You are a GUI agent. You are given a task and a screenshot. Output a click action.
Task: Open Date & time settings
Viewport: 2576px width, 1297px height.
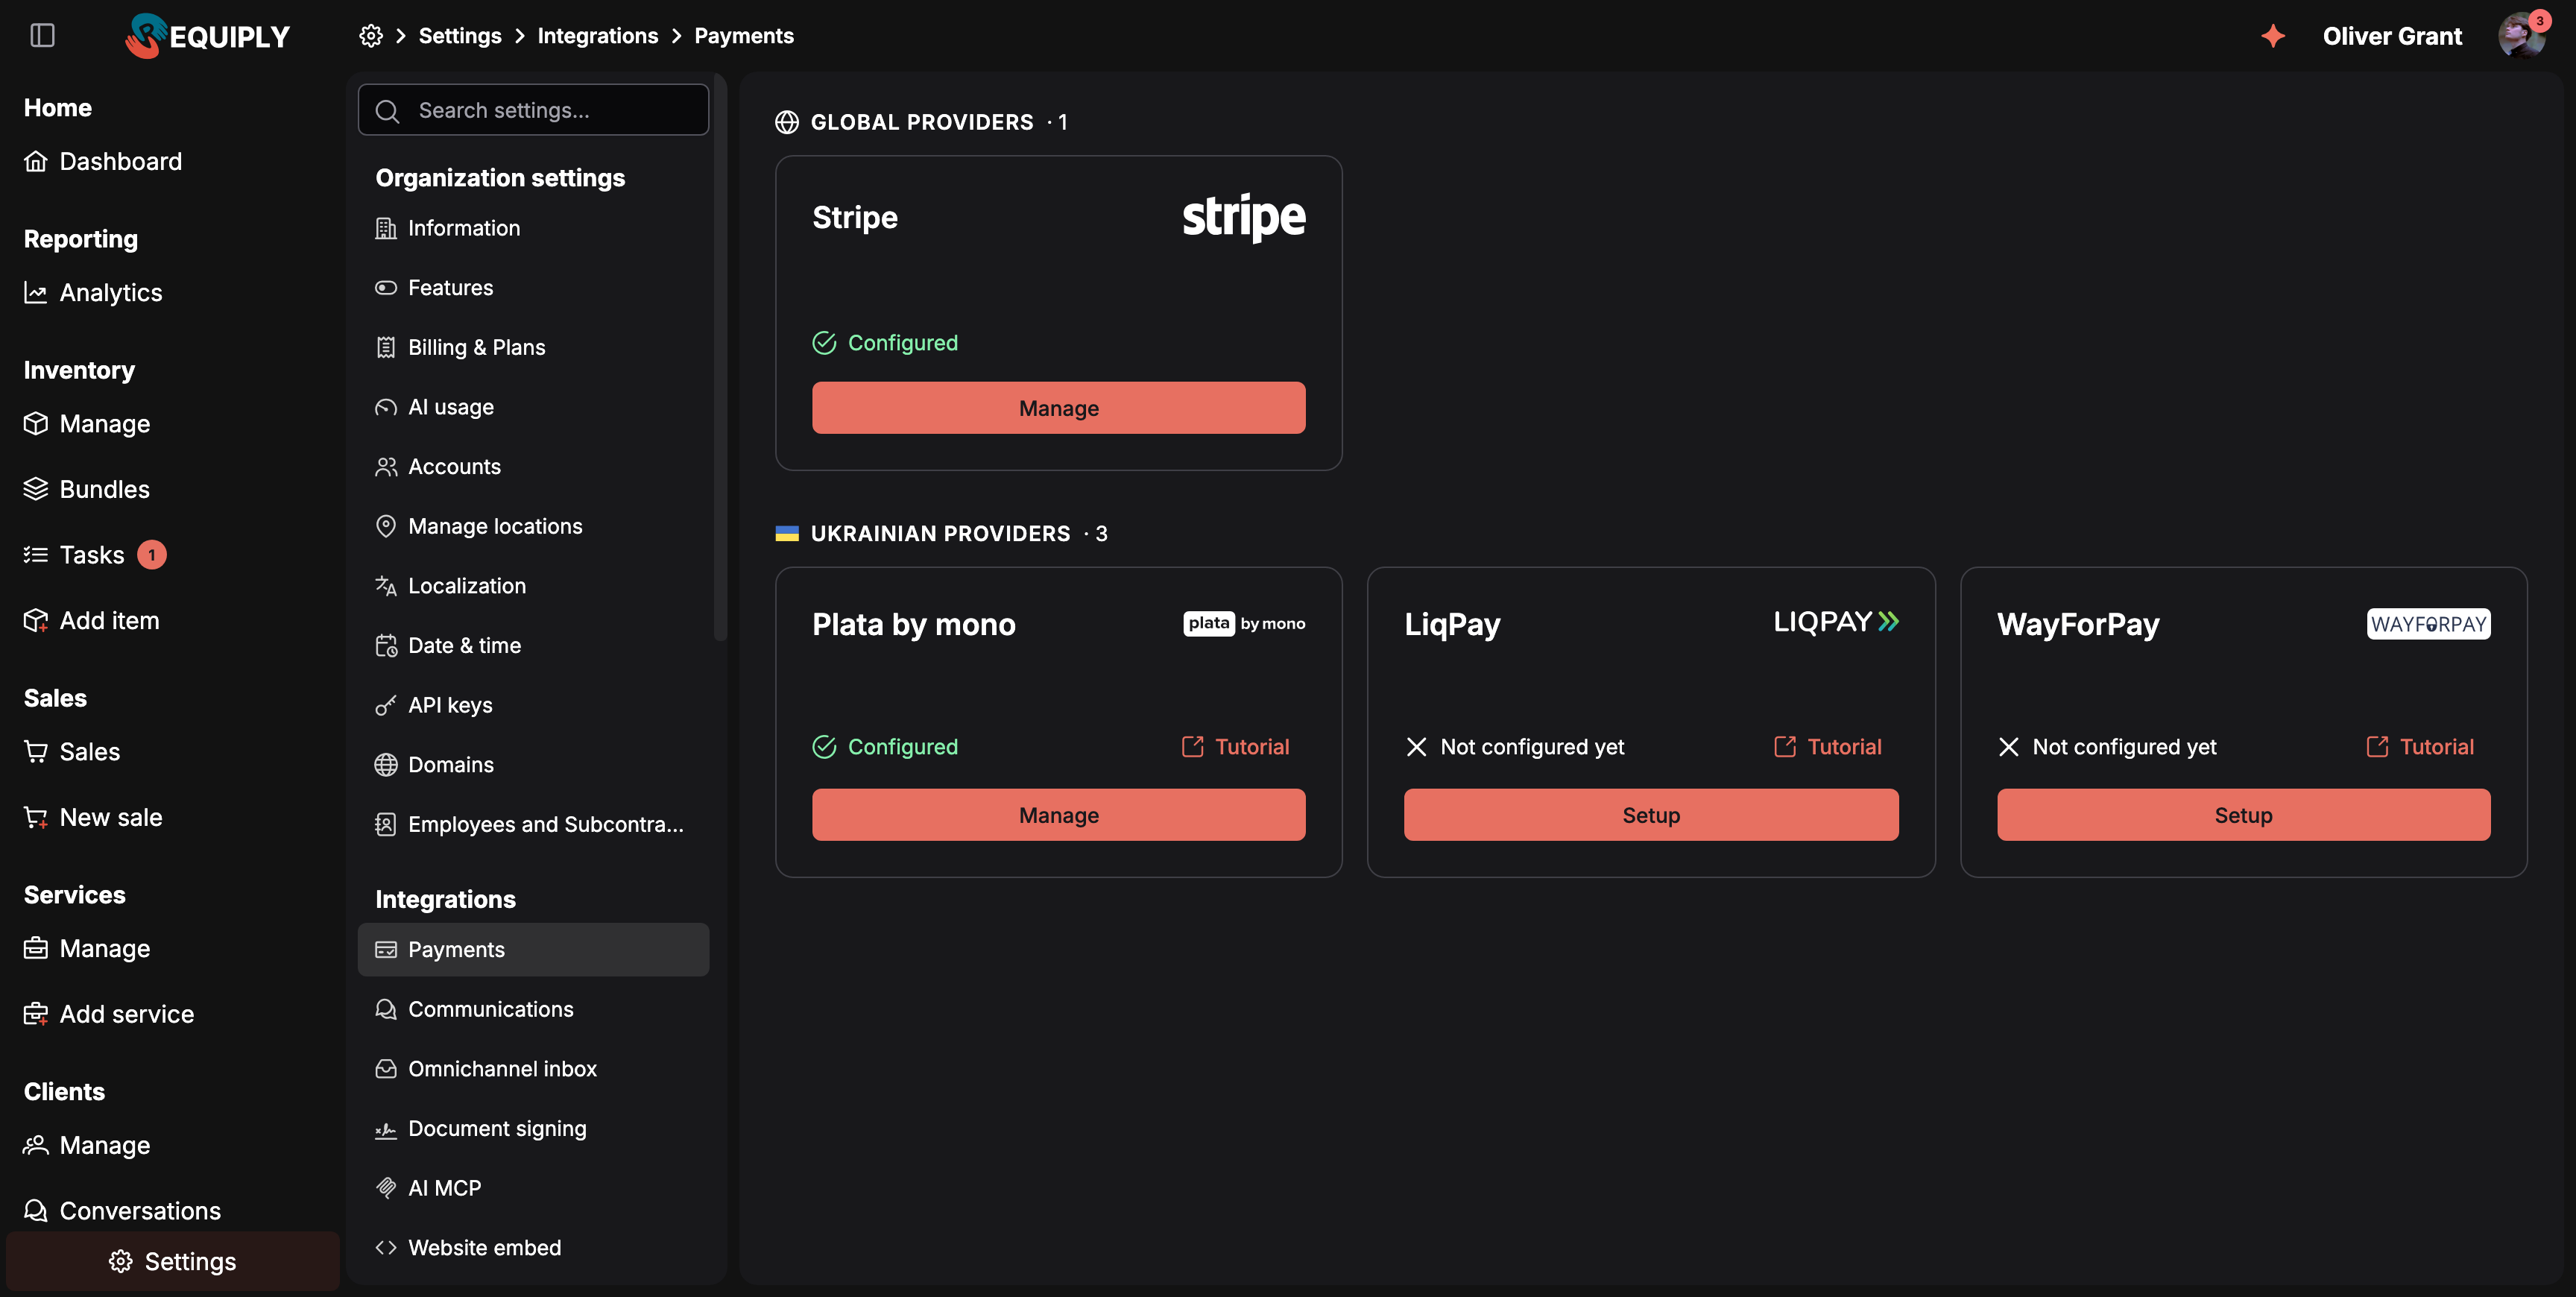click(533, 646)
